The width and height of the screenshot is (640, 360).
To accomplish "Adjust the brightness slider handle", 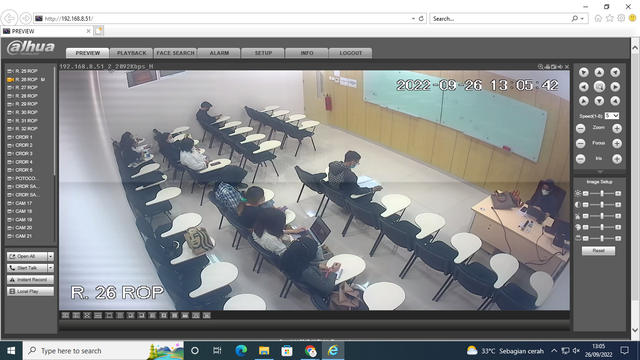I will (602, 193).
